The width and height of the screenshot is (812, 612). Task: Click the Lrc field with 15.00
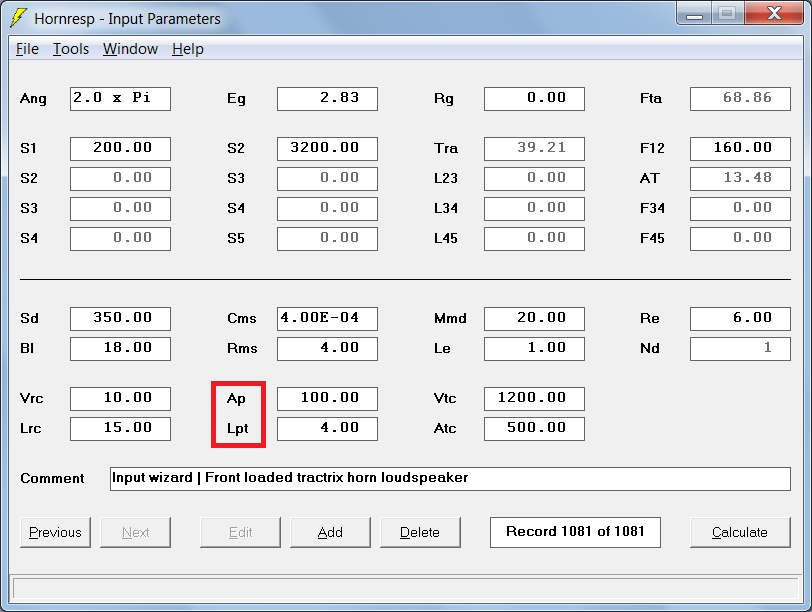click(121, 429)
